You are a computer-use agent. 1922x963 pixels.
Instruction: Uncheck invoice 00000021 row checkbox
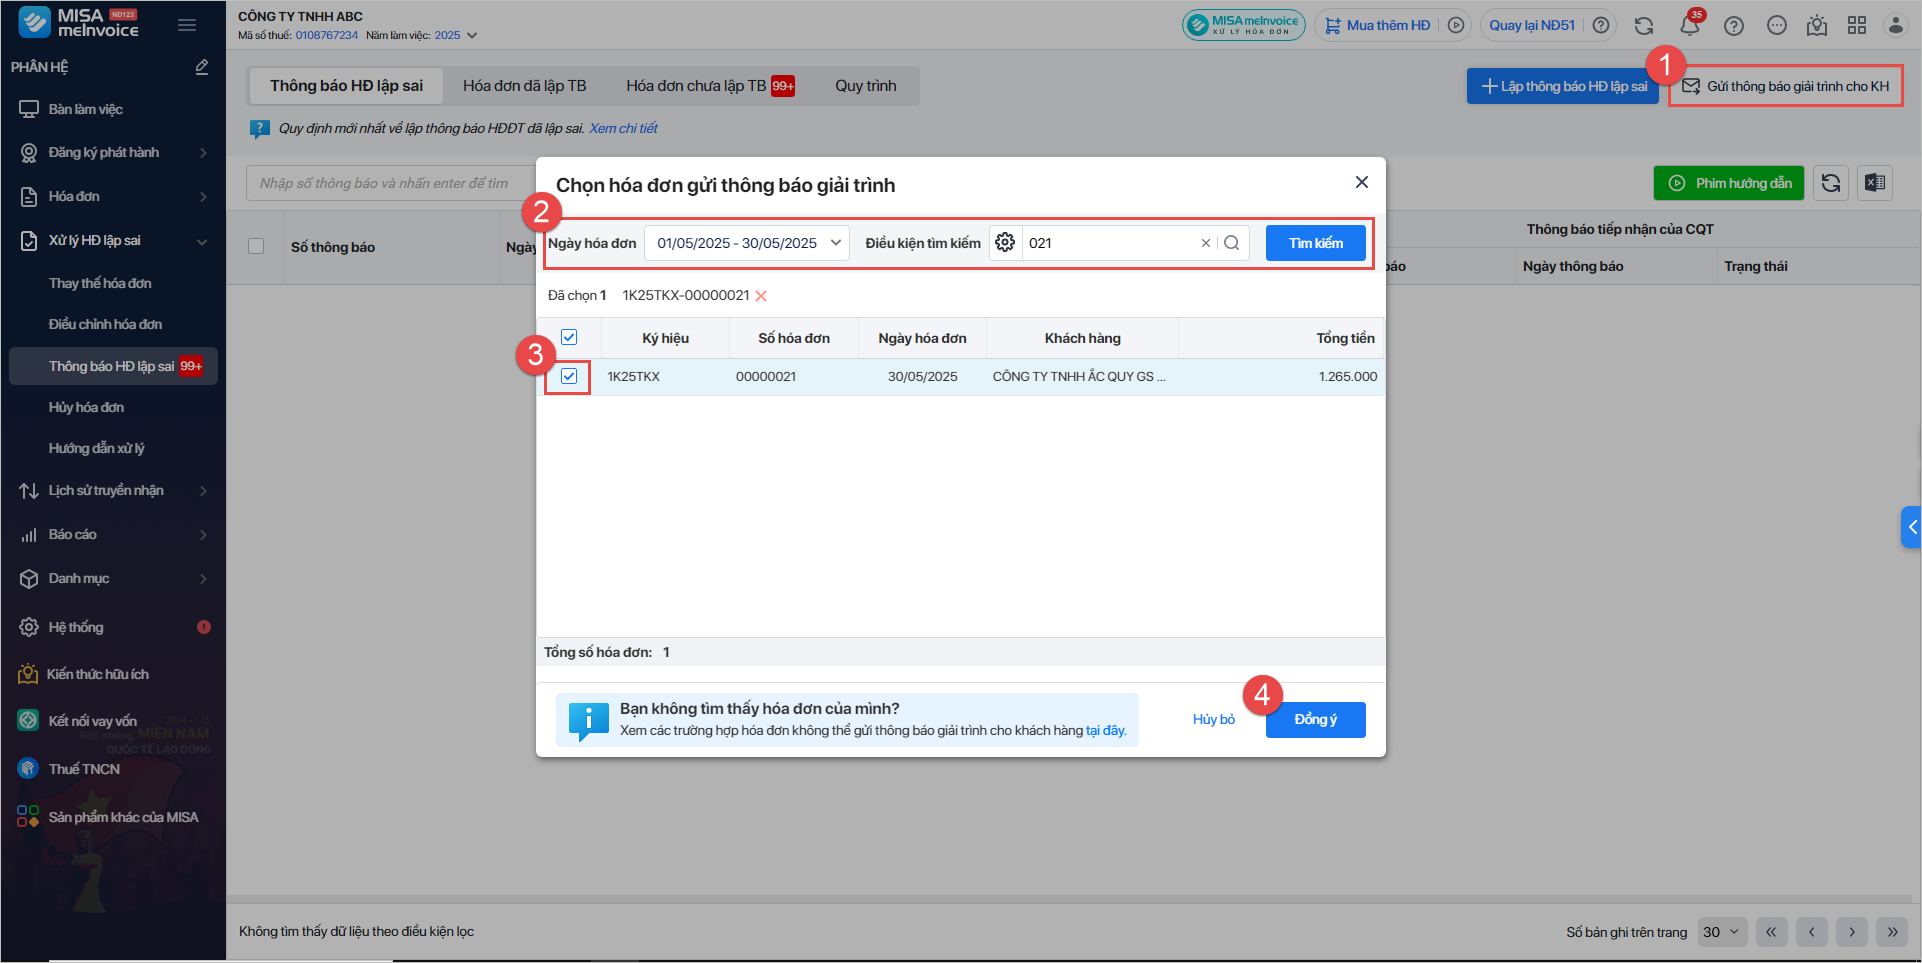569,376
